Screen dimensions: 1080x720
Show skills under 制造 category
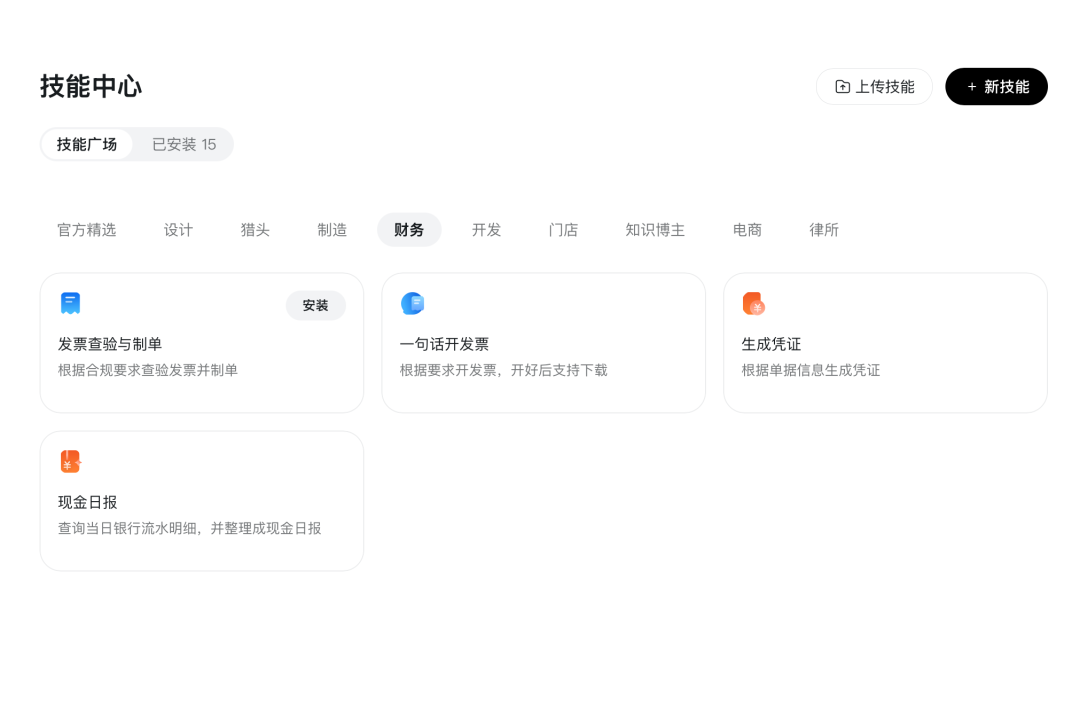[x=332, y=230]
